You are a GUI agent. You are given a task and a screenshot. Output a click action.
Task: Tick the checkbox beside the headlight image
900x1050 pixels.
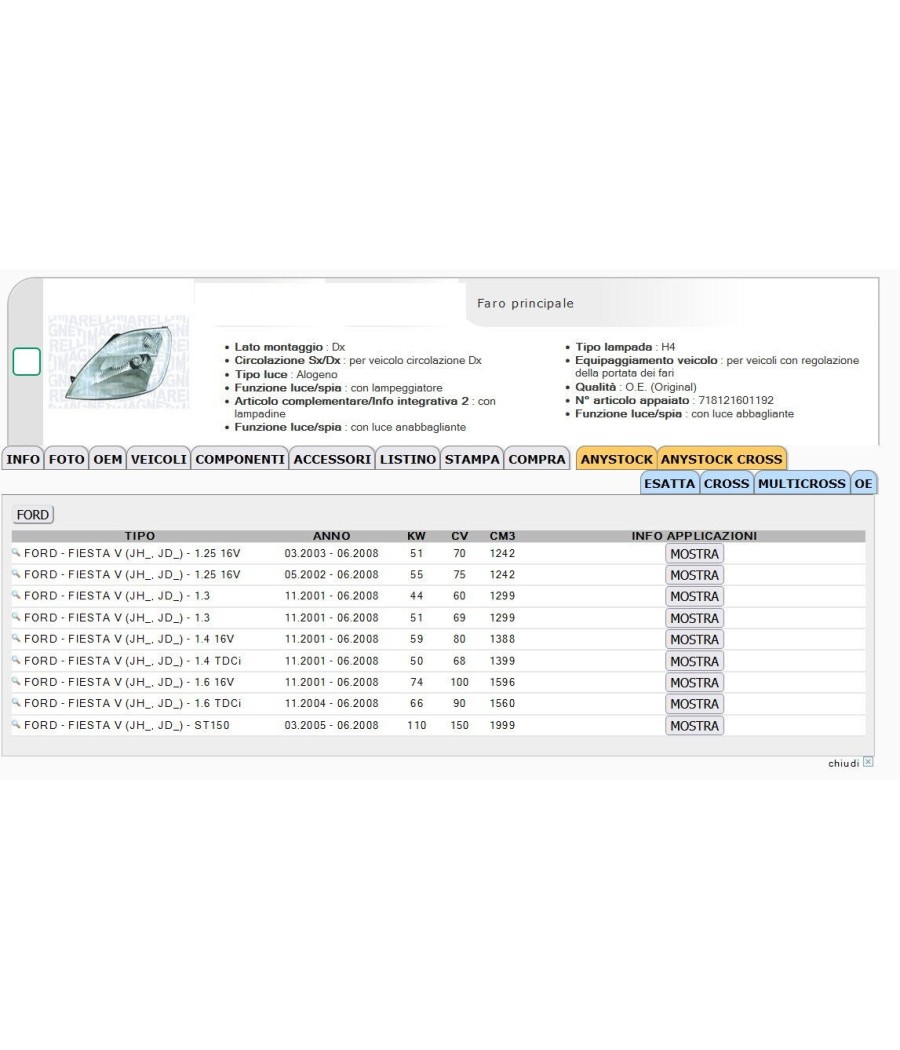(27, 362)
